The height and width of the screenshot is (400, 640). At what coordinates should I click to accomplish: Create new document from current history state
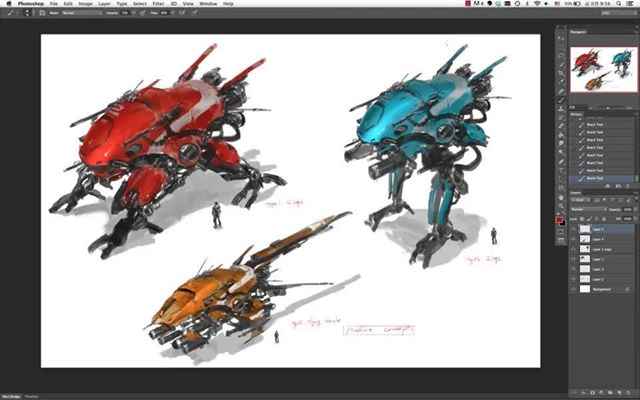[x=608, y=186]
